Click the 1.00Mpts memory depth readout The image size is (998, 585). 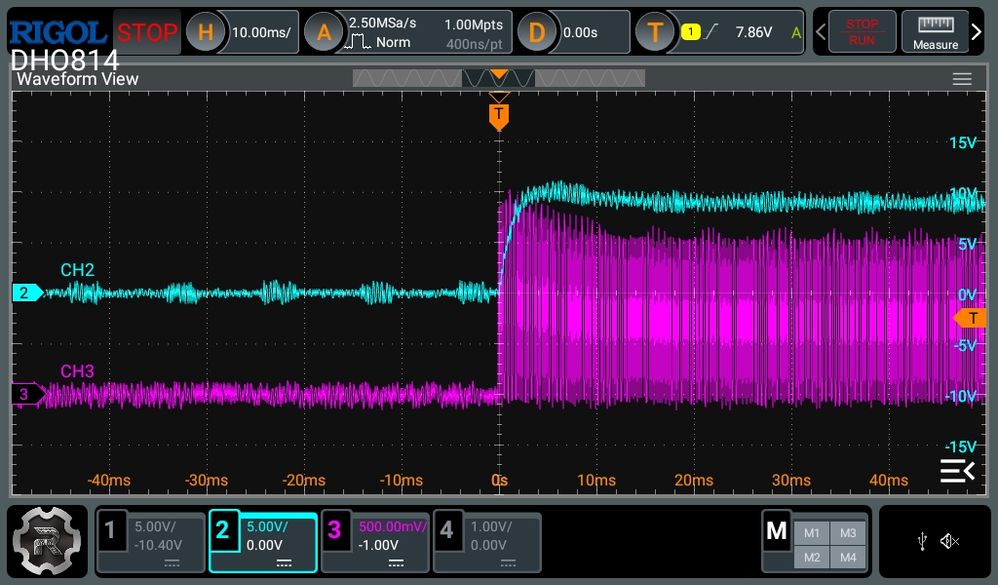coord(474,24)
